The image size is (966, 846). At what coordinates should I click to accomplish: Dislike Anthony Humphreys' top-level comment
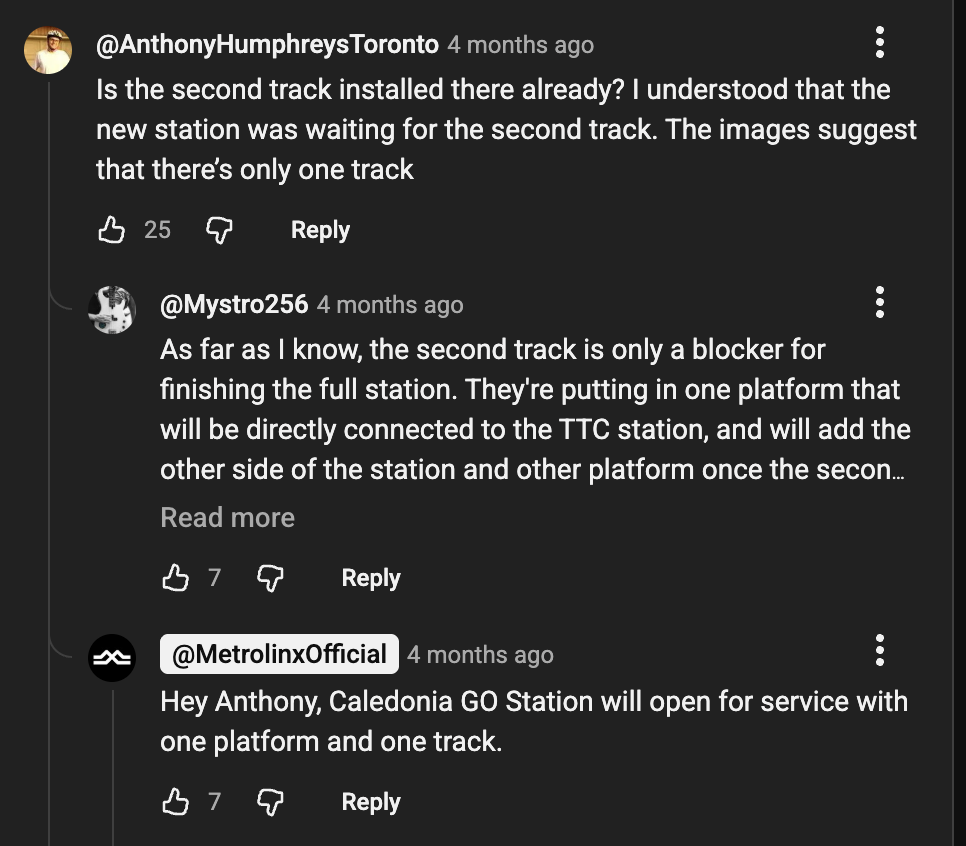point(219,230)
